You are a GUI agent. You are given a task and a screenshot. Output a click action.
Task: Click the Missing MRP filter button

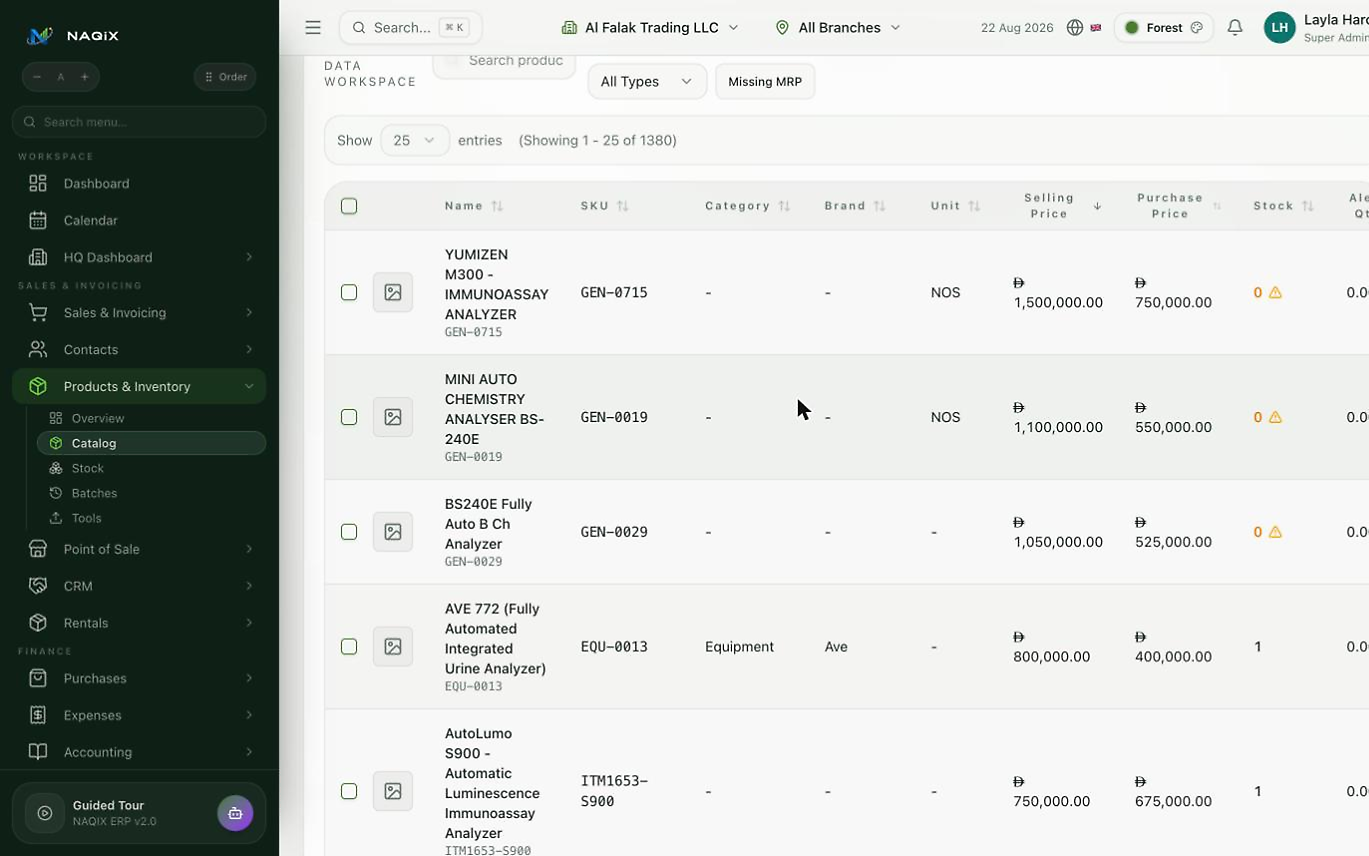(765, 81)
